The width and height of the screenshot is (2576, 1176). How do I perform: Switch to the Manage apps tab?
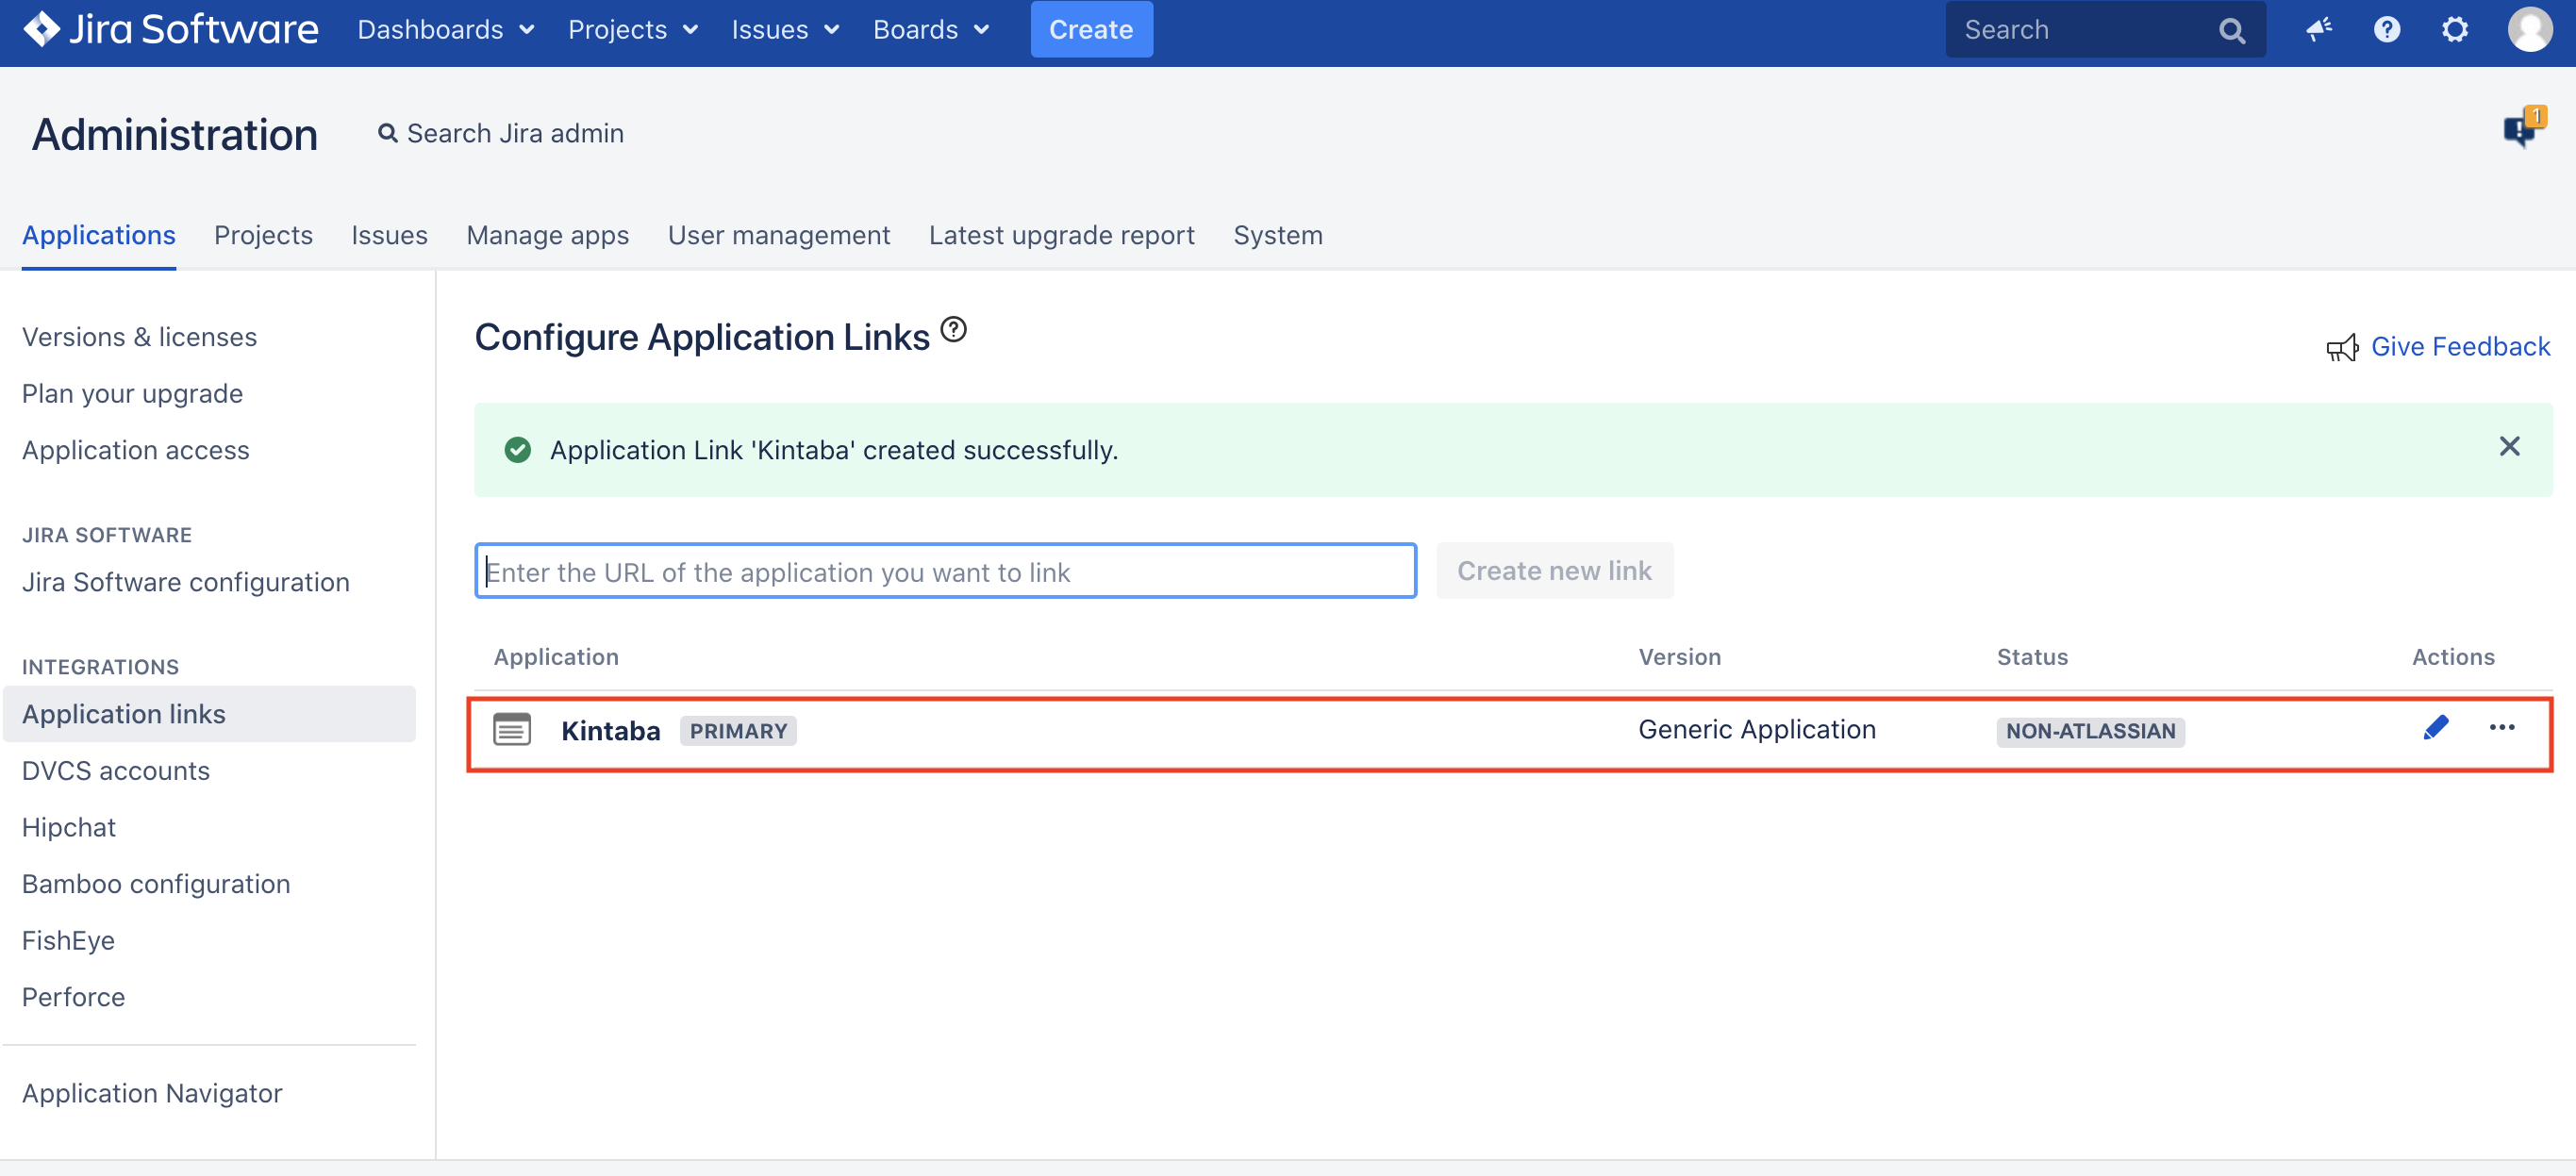pos(547,235)
